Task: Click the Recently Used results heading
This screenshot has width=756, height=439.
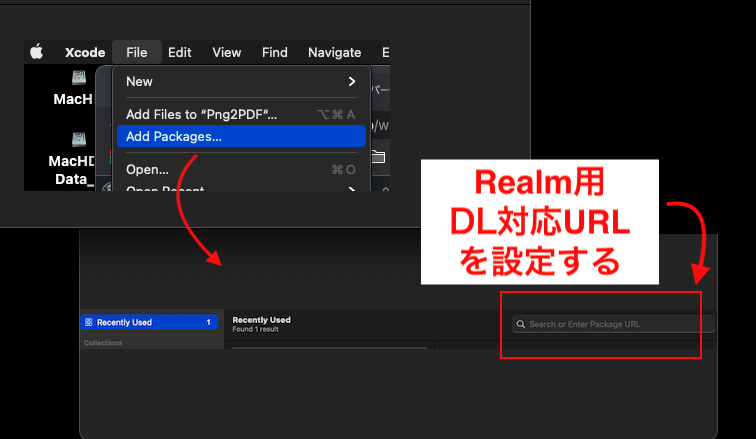Action: [x=261, y=319]
